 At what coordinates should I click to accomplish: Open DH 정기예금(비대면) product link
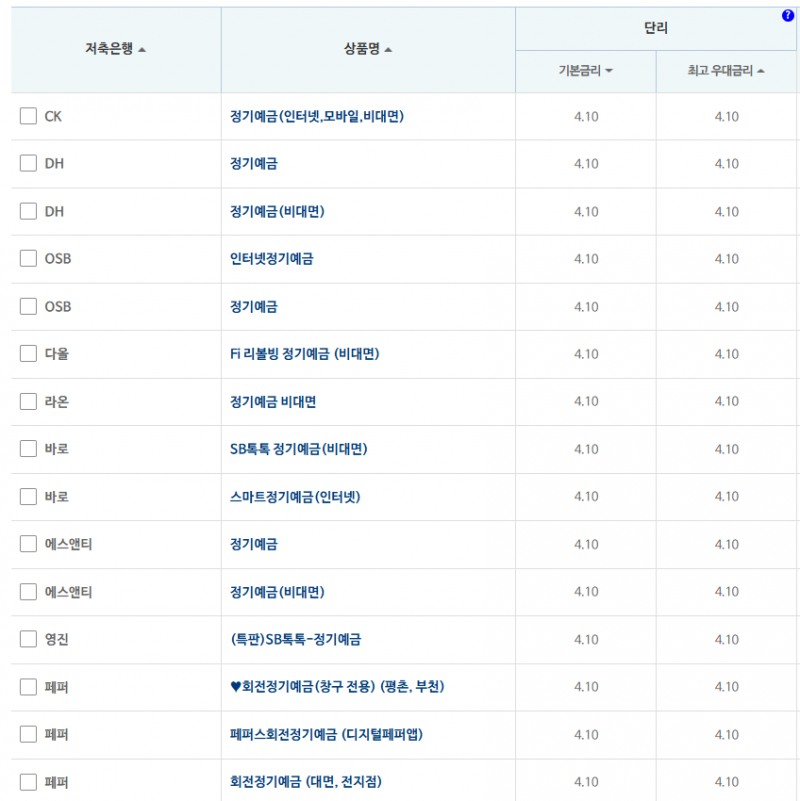277,211
